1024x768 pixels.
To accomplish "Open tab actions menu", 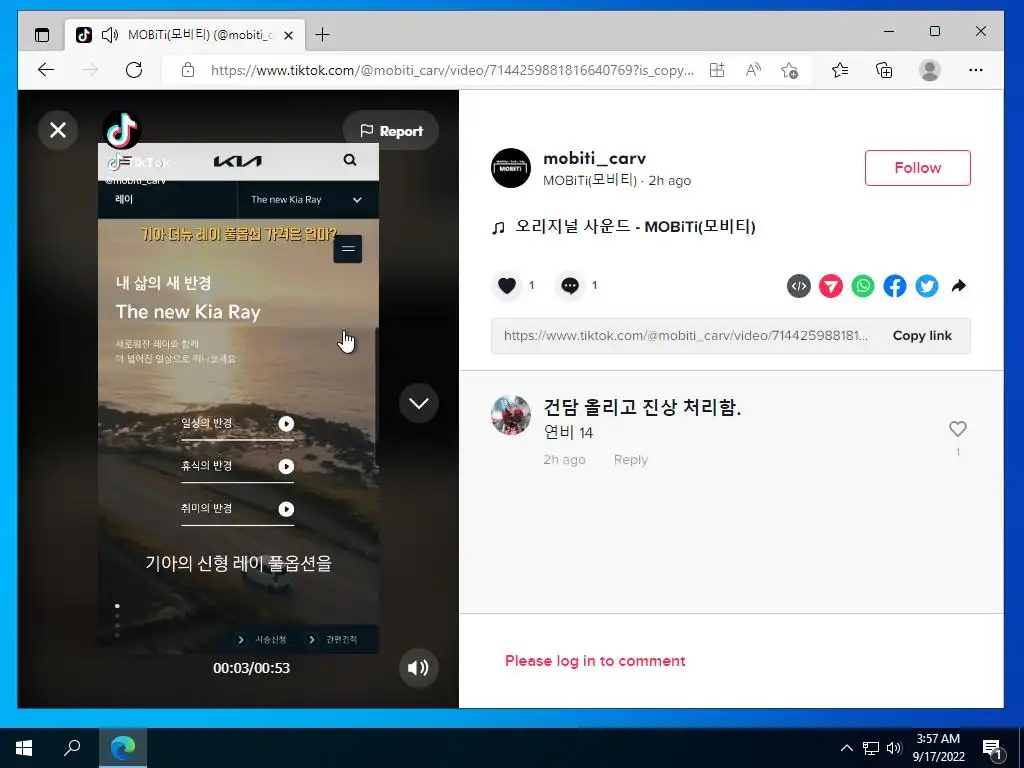I will [42, 35].
